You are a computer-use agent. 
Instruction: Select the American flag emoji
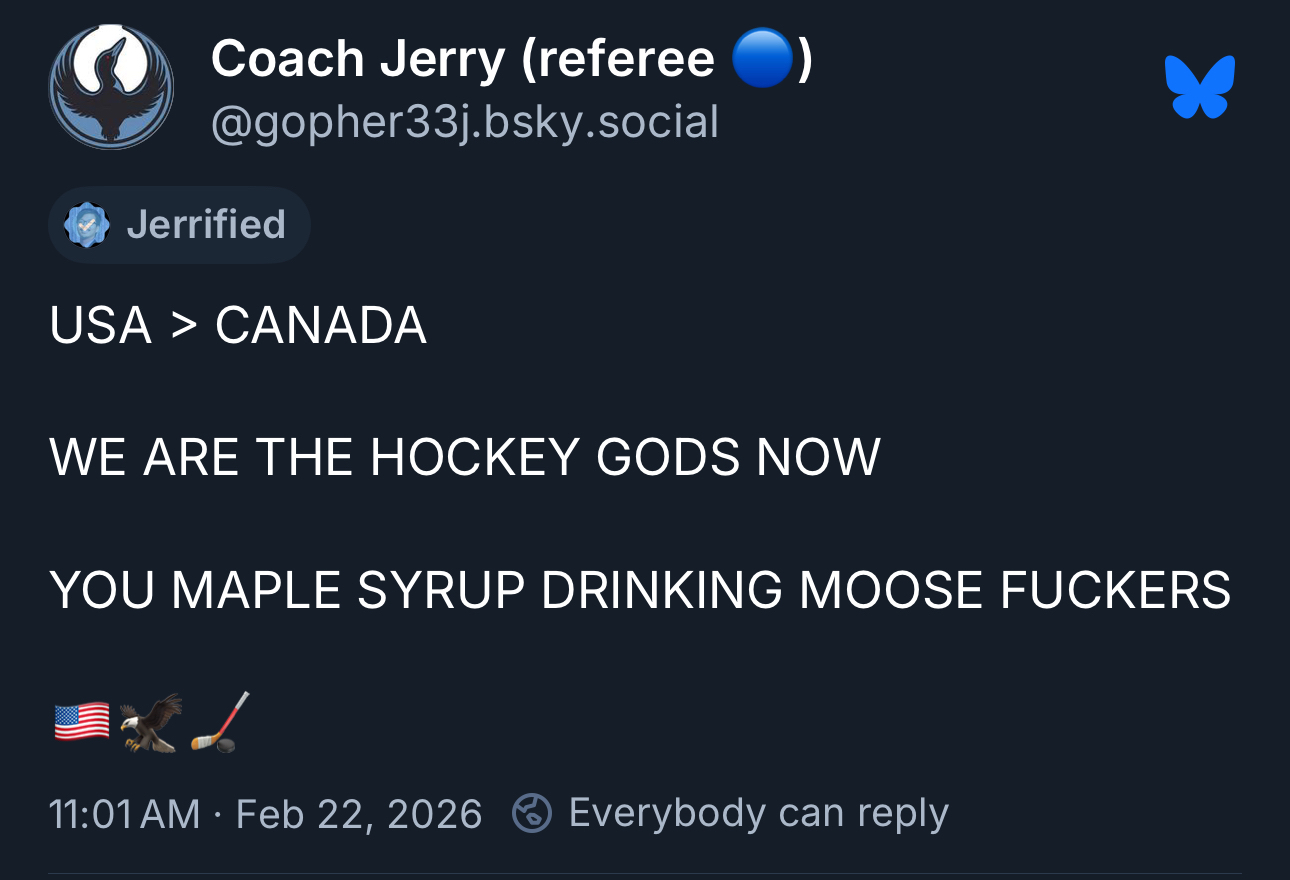click(x=81, y=721)
